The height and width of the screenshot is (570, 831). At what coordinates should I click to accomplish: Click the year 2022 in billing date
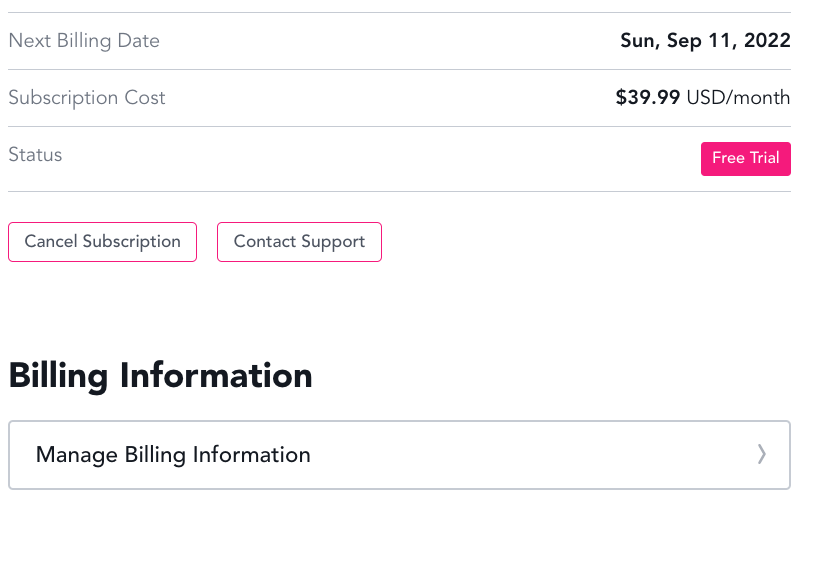(766, 41)
